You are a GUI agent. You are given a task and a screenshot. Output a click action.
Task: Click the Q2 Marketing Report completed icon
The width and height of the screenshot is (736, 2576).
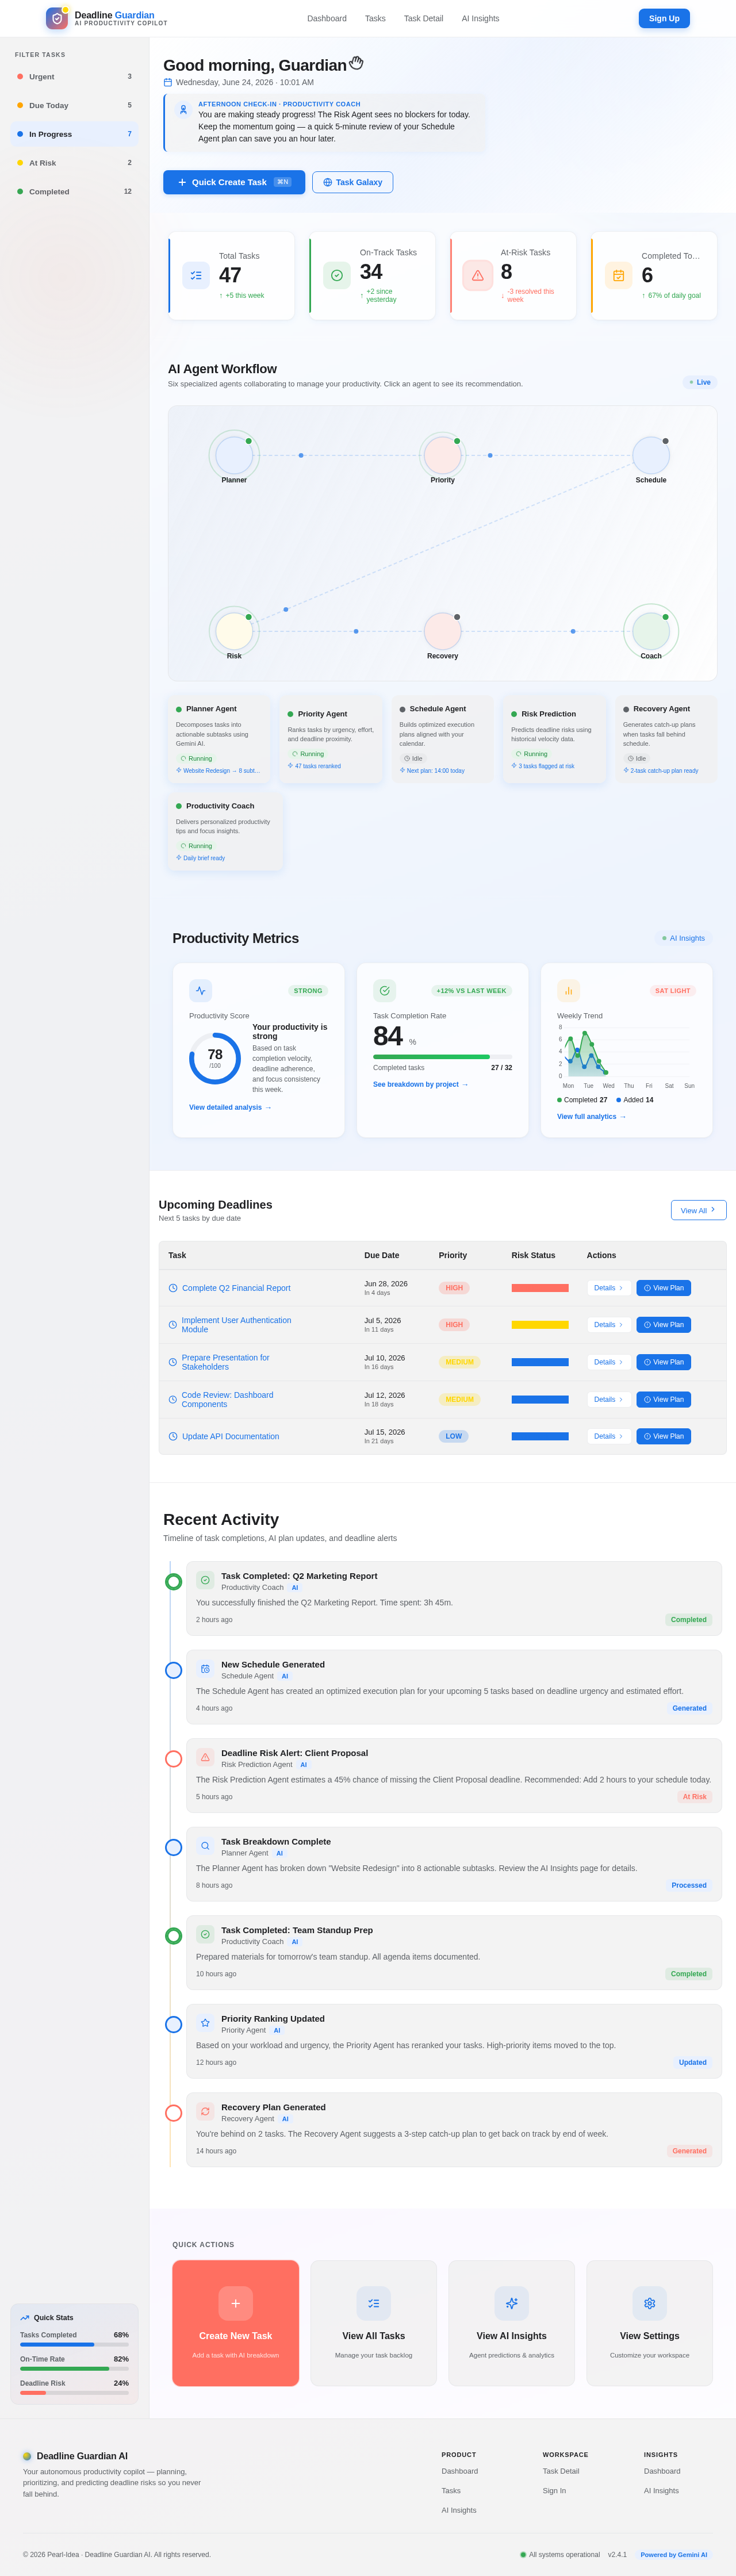(x=205, y=1580)
